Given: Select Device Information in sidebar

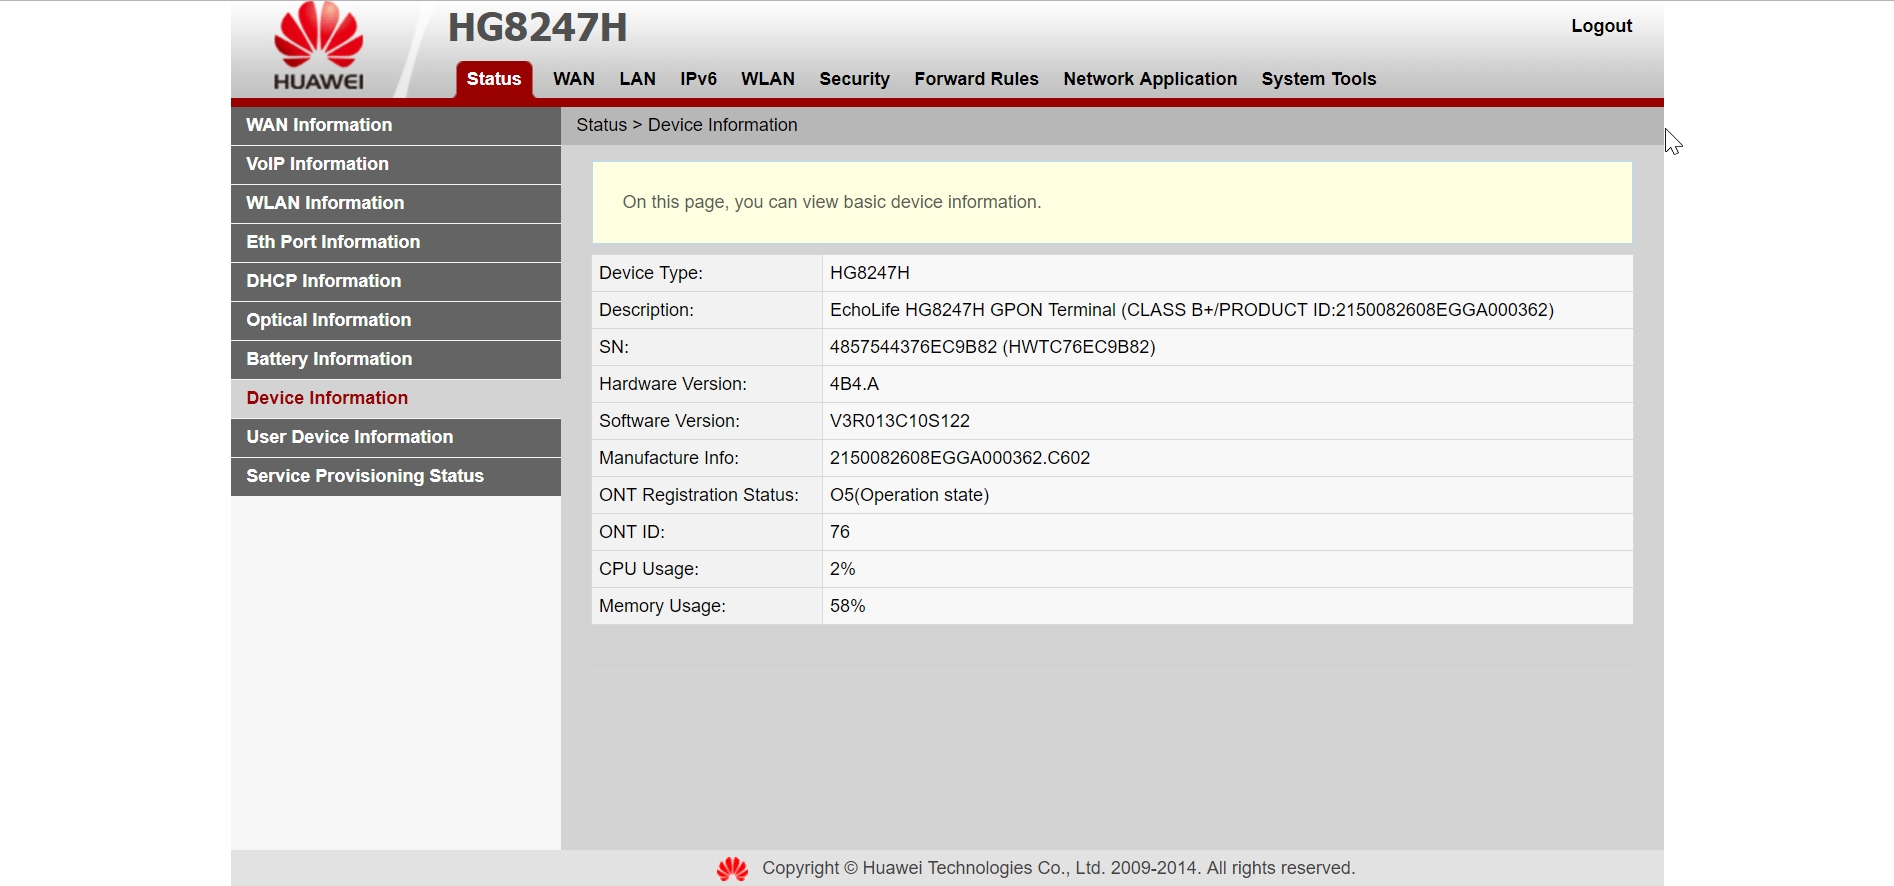Looking at the screenshot, I should [x=396, y=398].
